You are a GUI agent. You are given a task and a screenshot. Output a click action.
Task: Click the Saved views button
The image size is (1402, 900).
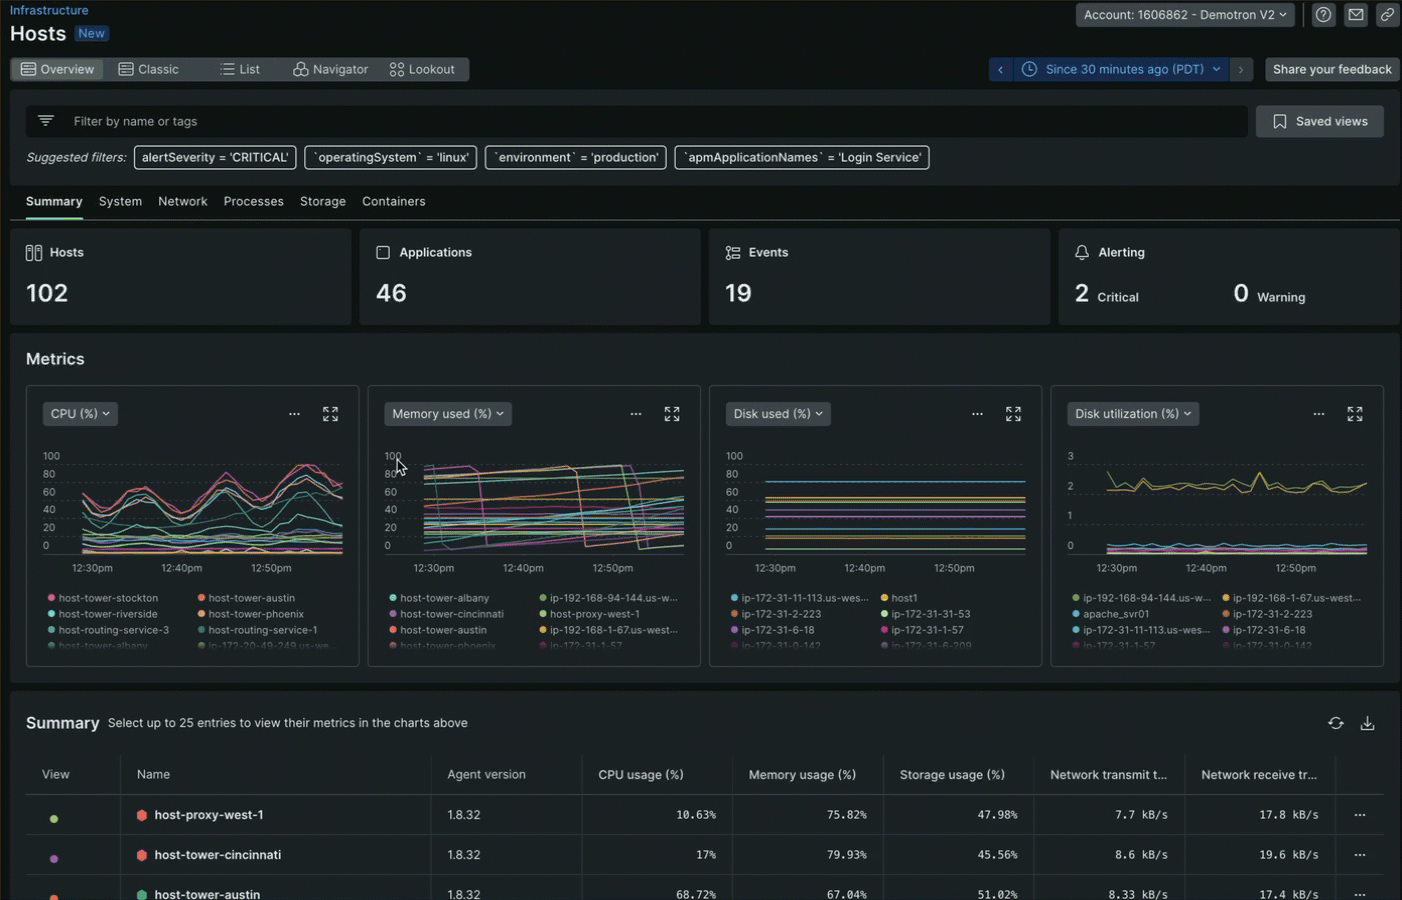(1319, 121)
